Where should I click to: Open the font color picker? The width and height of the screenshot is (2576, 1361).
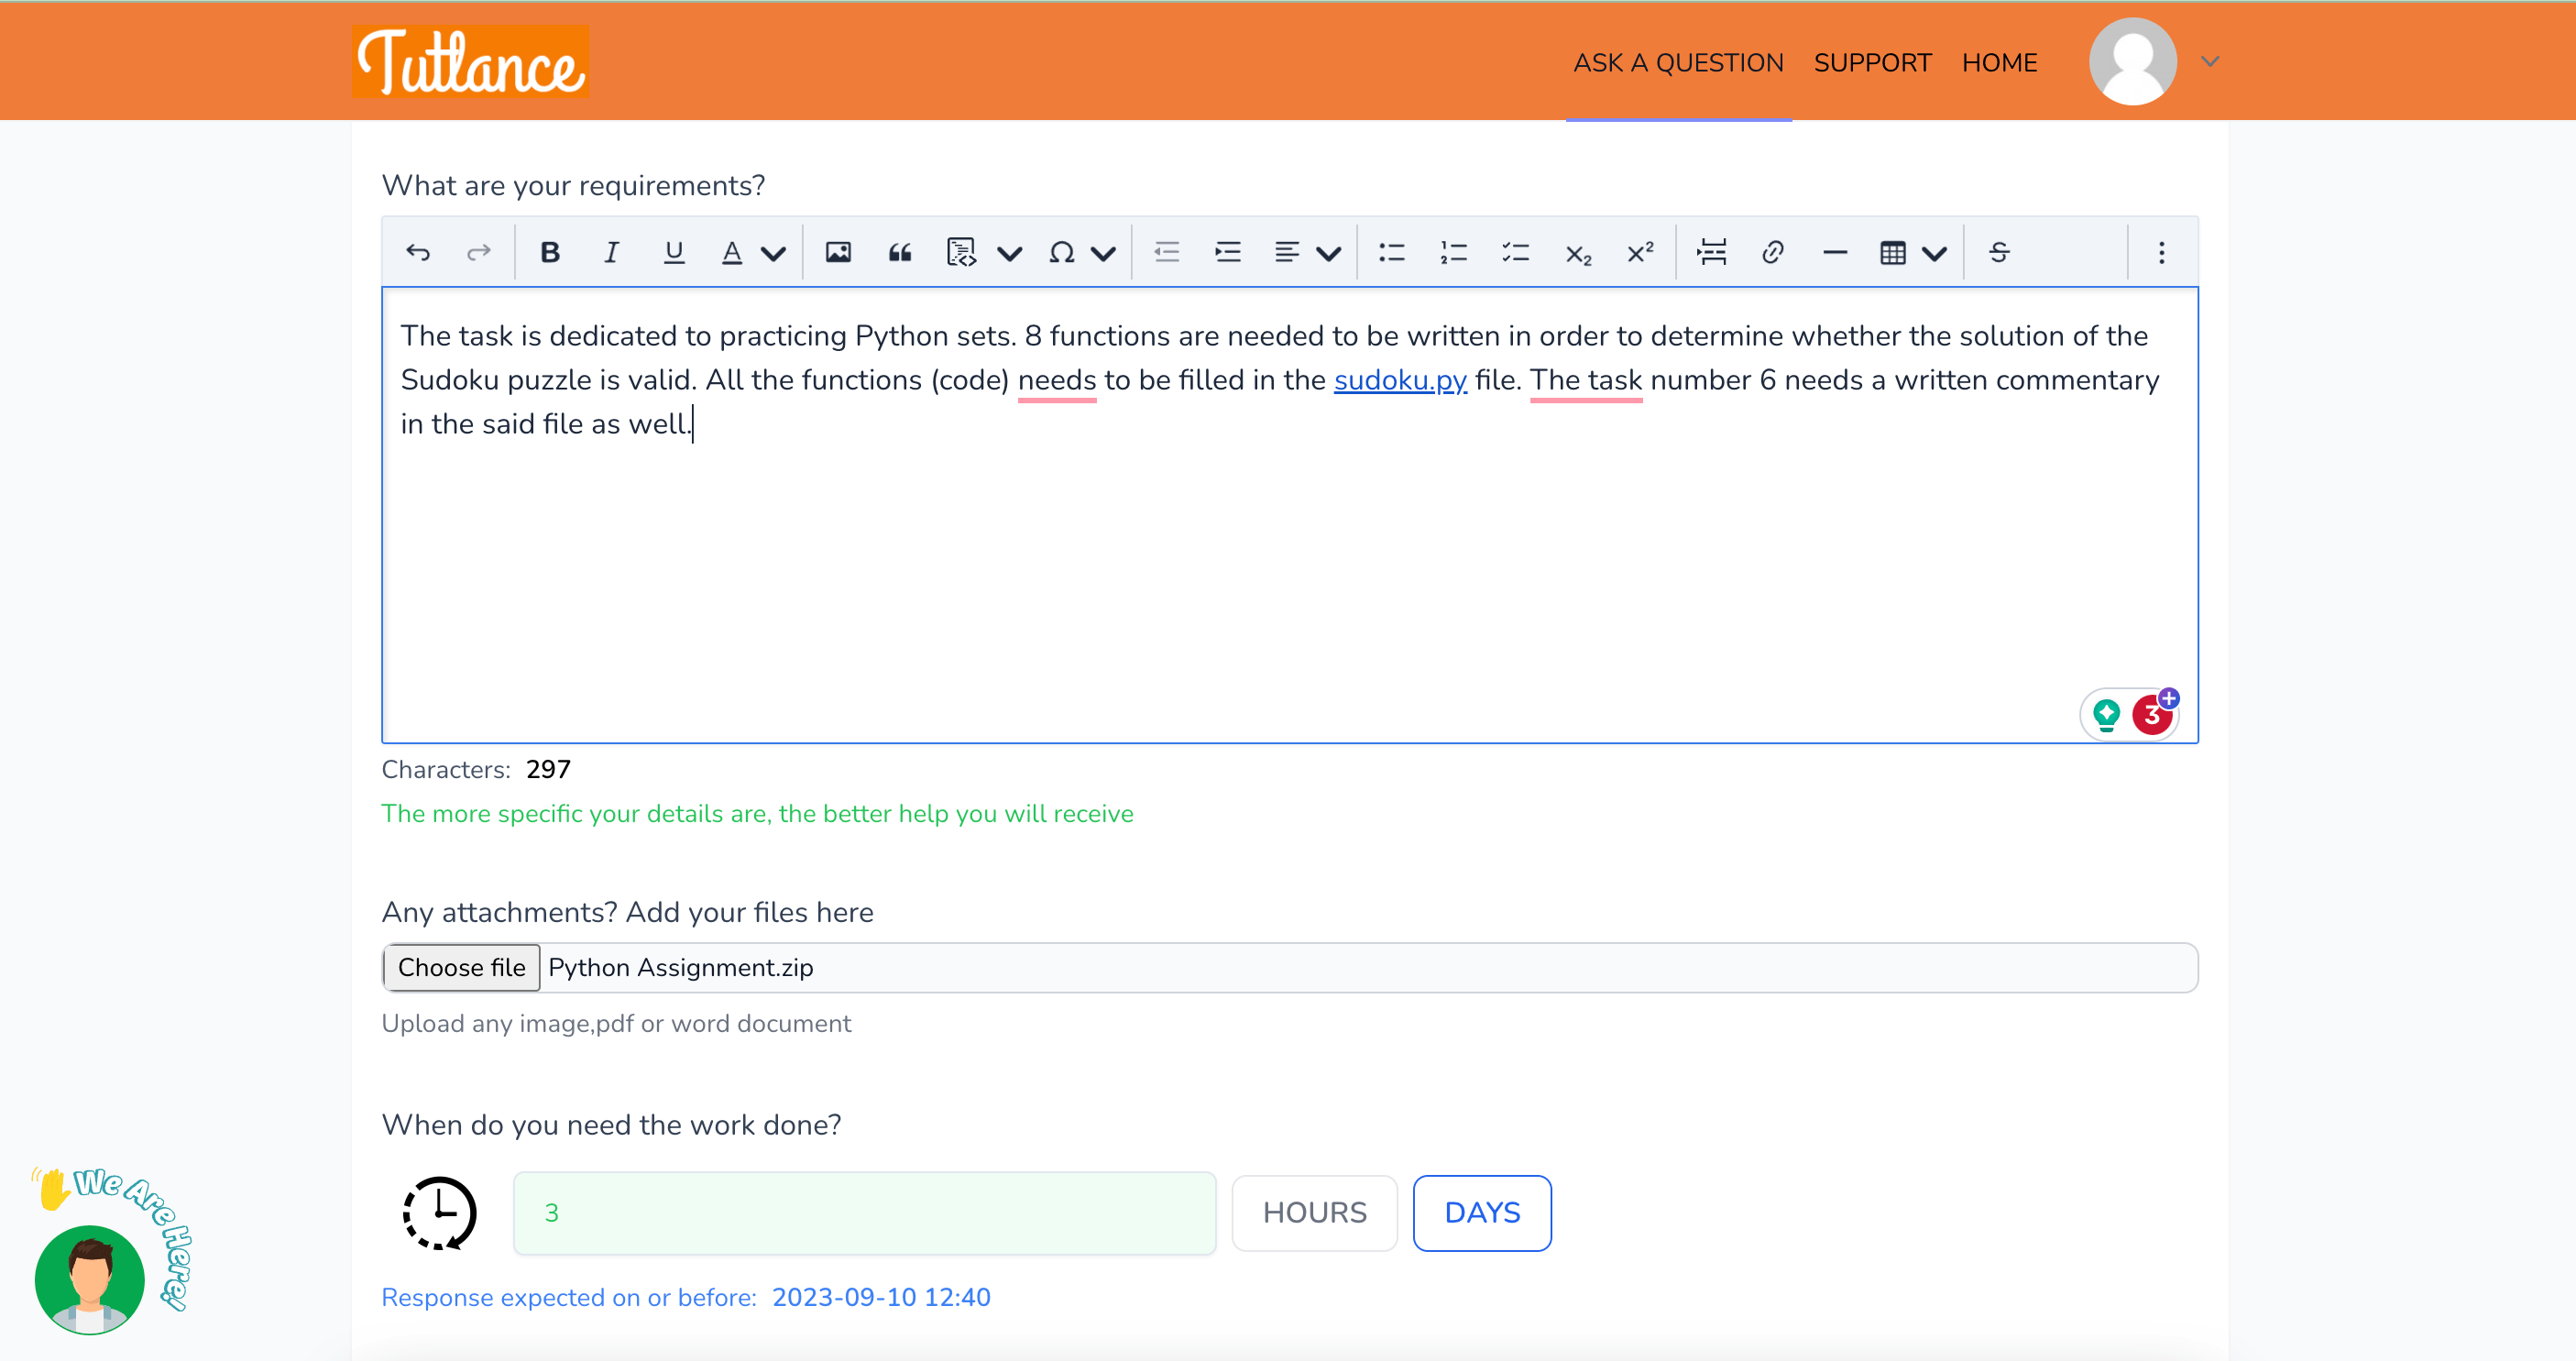(733, 252)
